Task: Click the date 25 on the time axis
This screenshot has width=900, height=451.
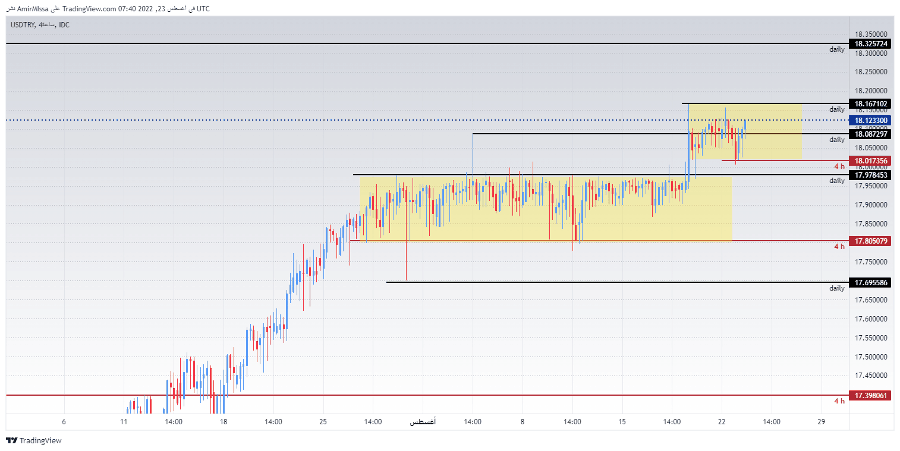Action: click(323, 422)
